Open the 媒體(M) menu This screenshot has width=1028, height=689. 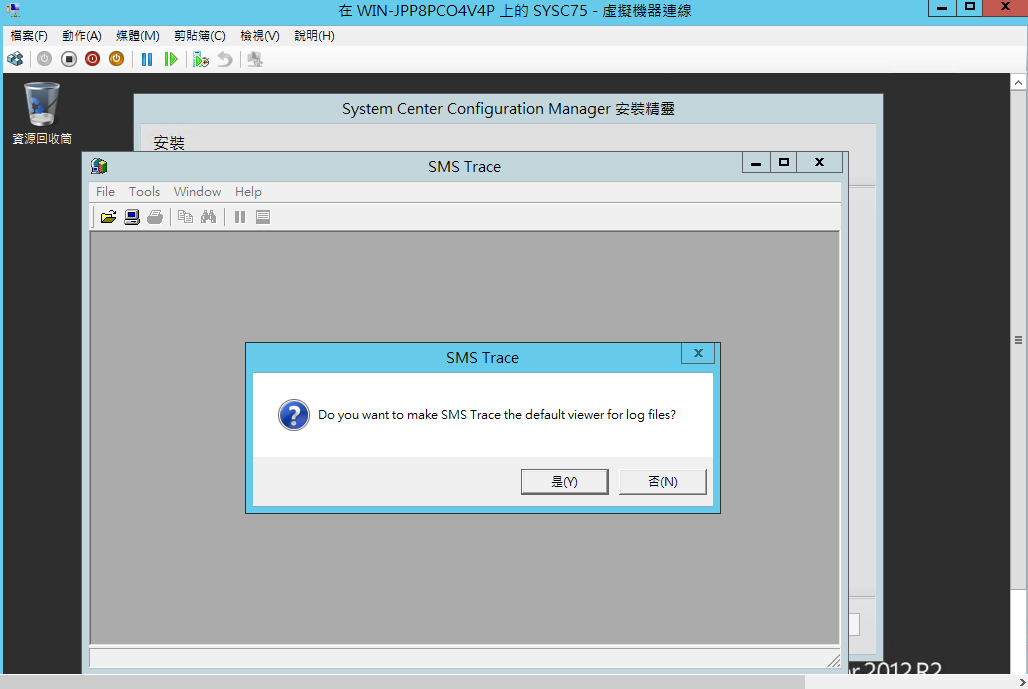[x=138, y=35]
